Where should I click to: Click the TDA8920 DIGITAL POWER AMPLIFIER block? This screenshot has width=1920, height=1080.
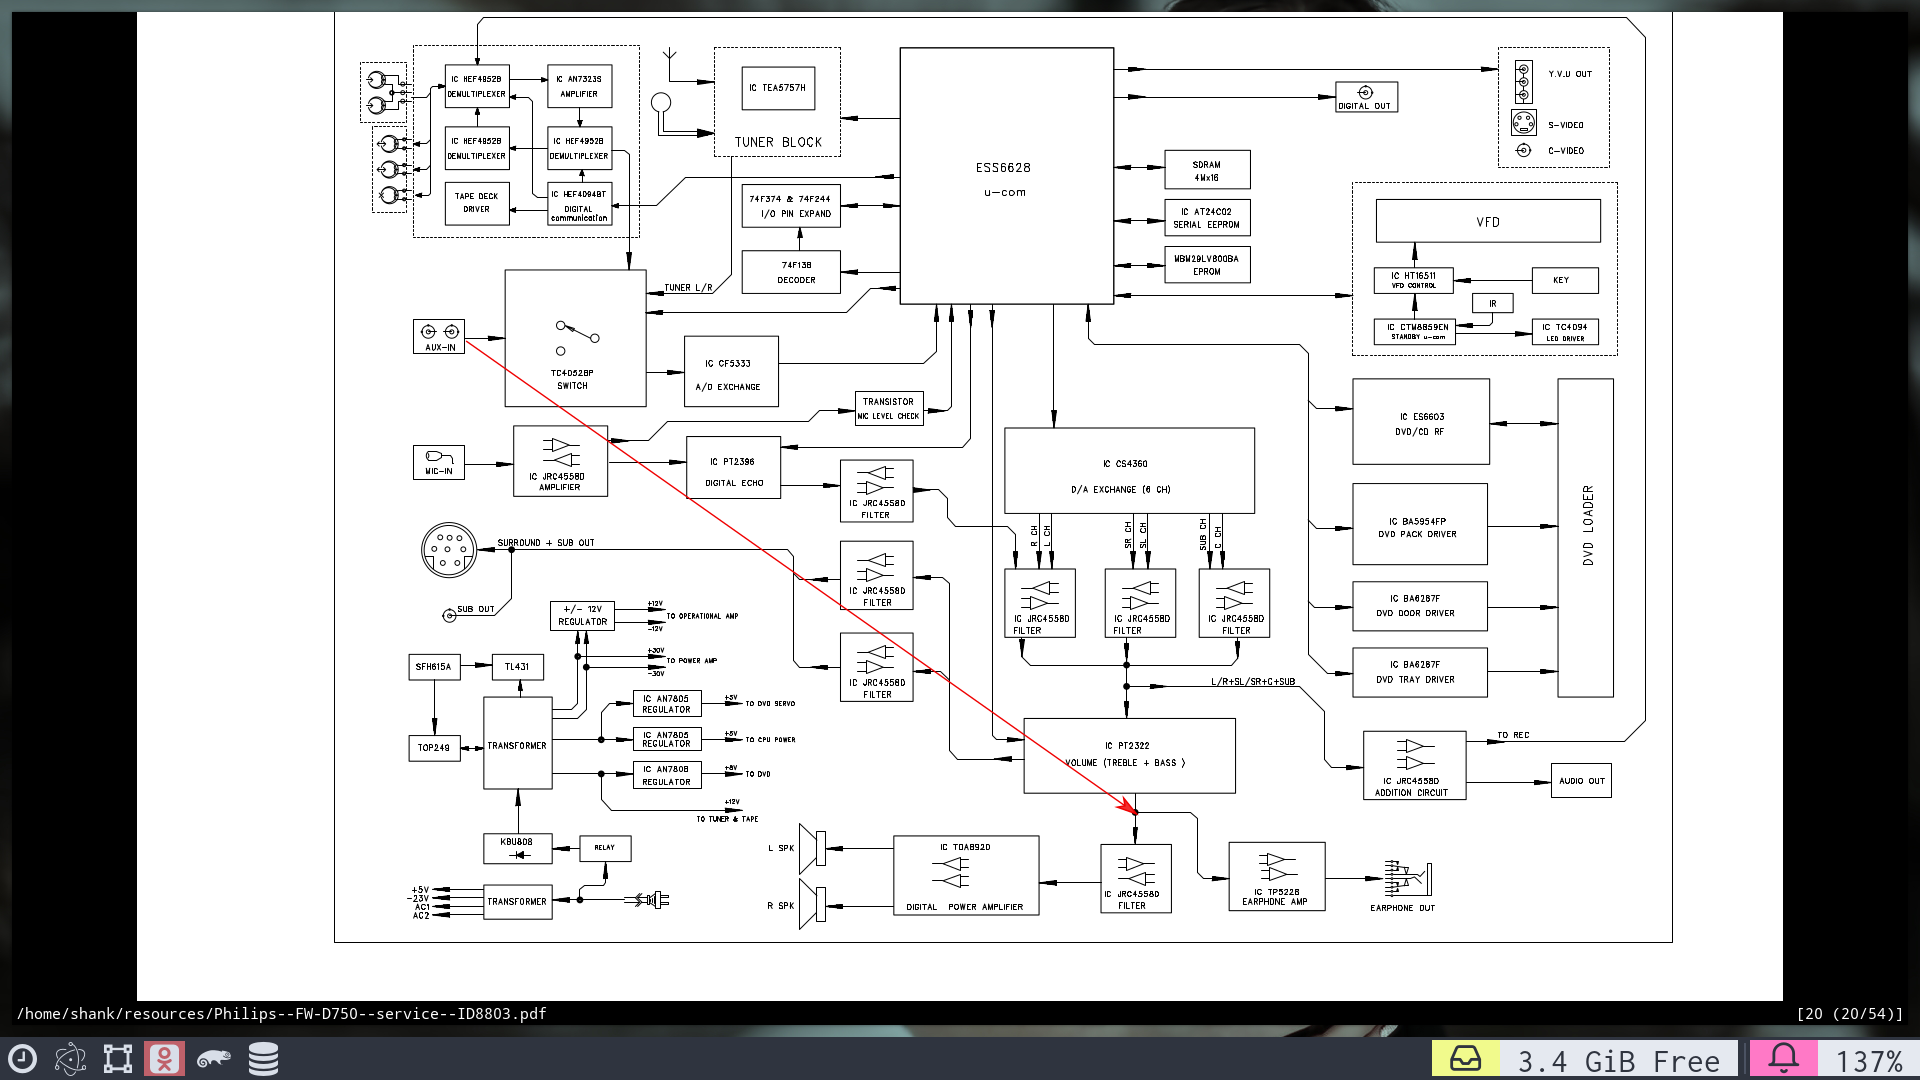[x=966, y=876]
